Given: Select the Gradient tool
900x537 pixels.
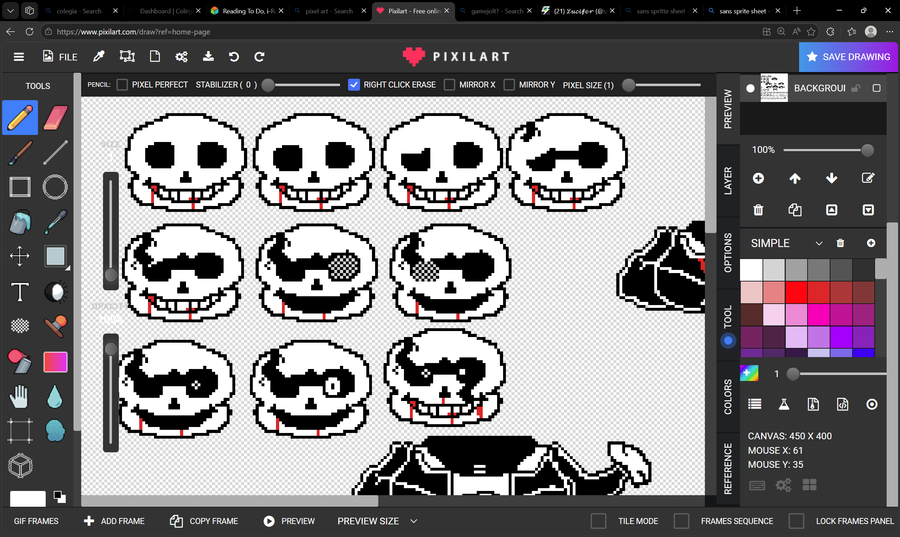Looking at the screenshot, I should (x=55, y=362).
